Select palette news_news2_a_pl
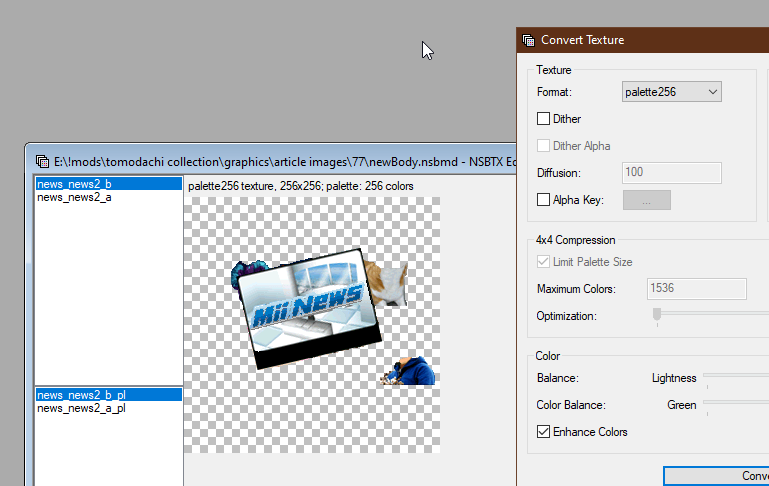 108,408
